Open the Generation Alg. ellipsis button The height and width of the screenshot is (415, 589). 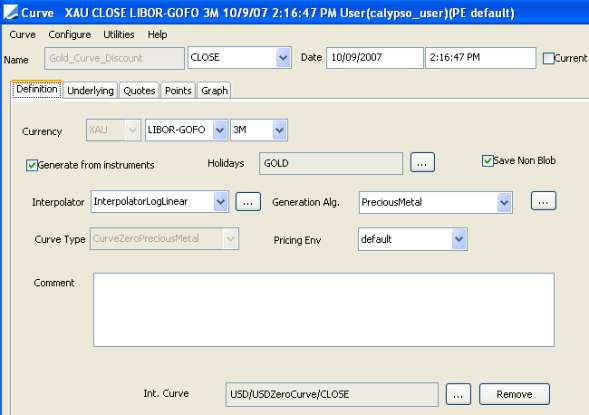coord(543,201)
